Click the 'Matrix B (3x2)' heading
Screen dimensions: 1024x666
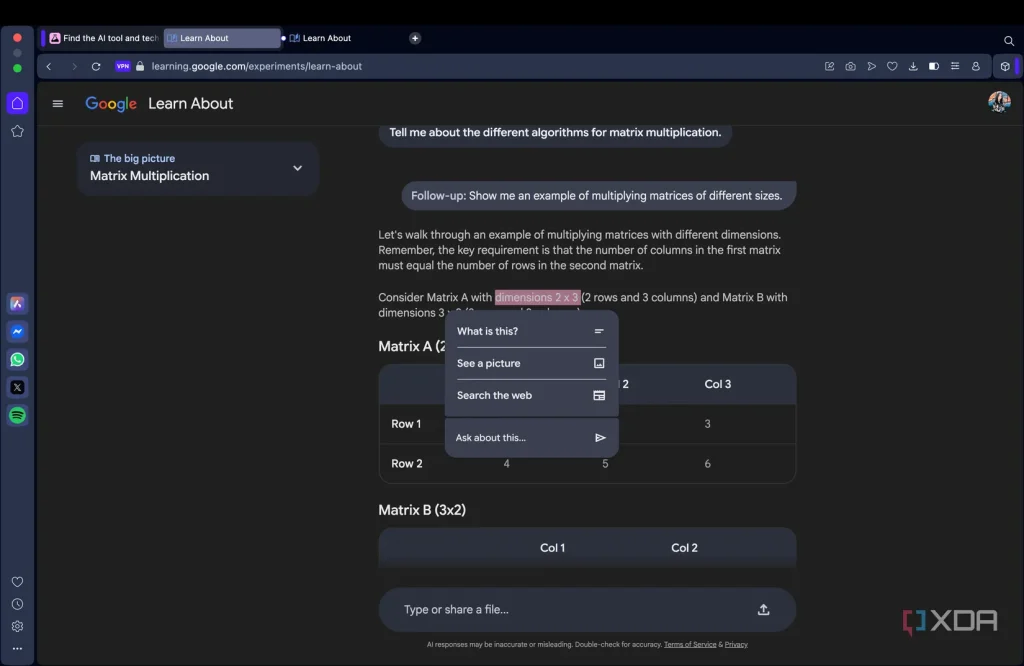point(422,510)
